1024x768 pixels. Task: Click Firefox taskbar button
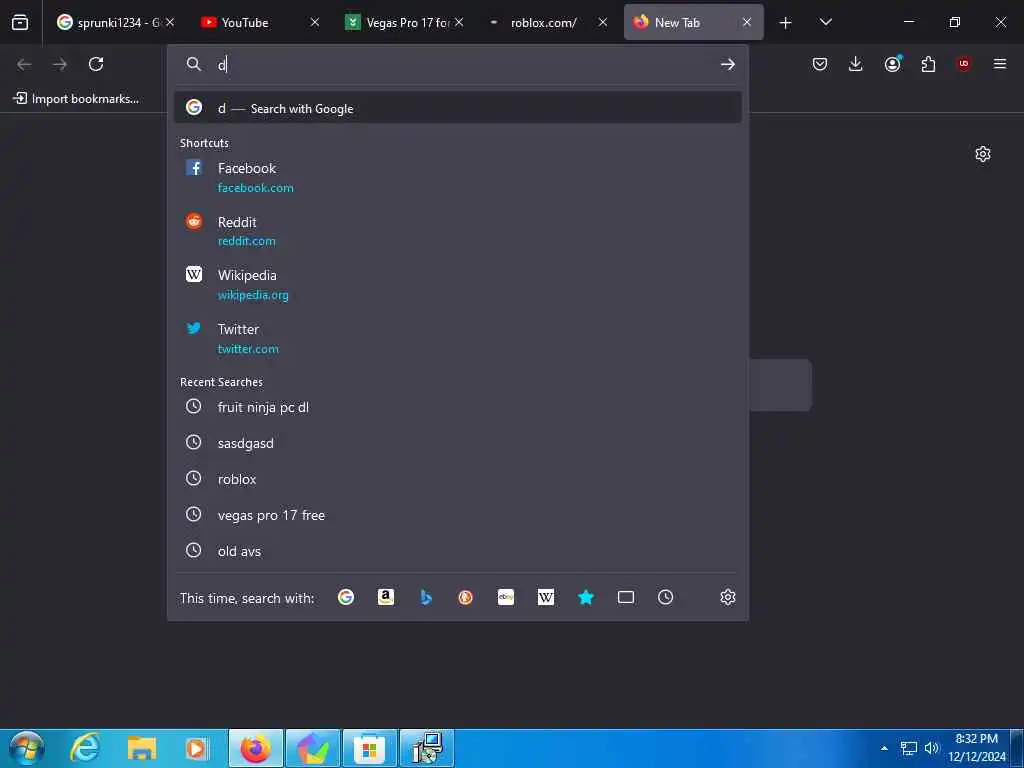(256, 748)
